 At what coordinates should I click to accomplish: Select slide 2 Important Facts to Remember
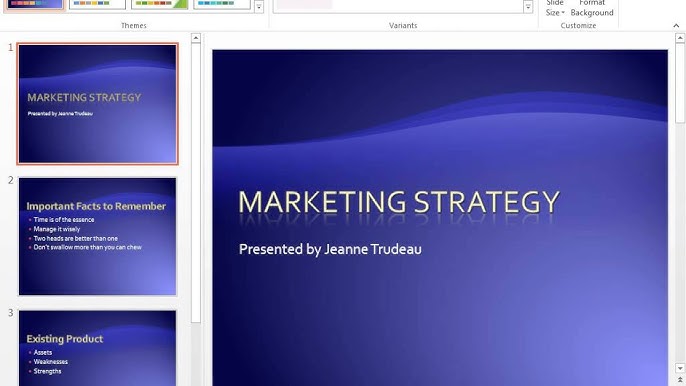pos(98,236)
